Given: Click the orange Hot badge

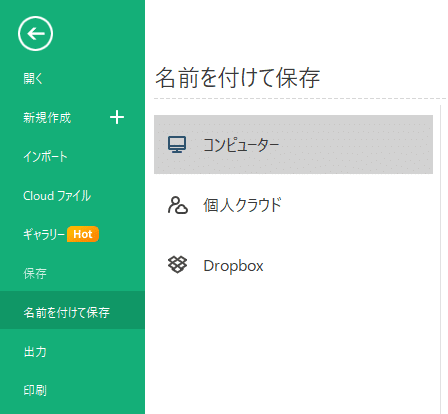Looking at the screenshot, I should 83,234.
